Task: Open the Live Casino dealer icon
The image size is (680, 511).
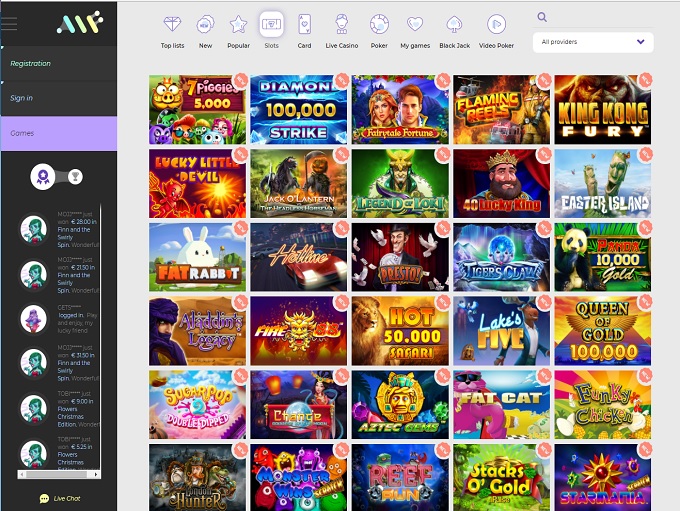Action: click(342, 24)
